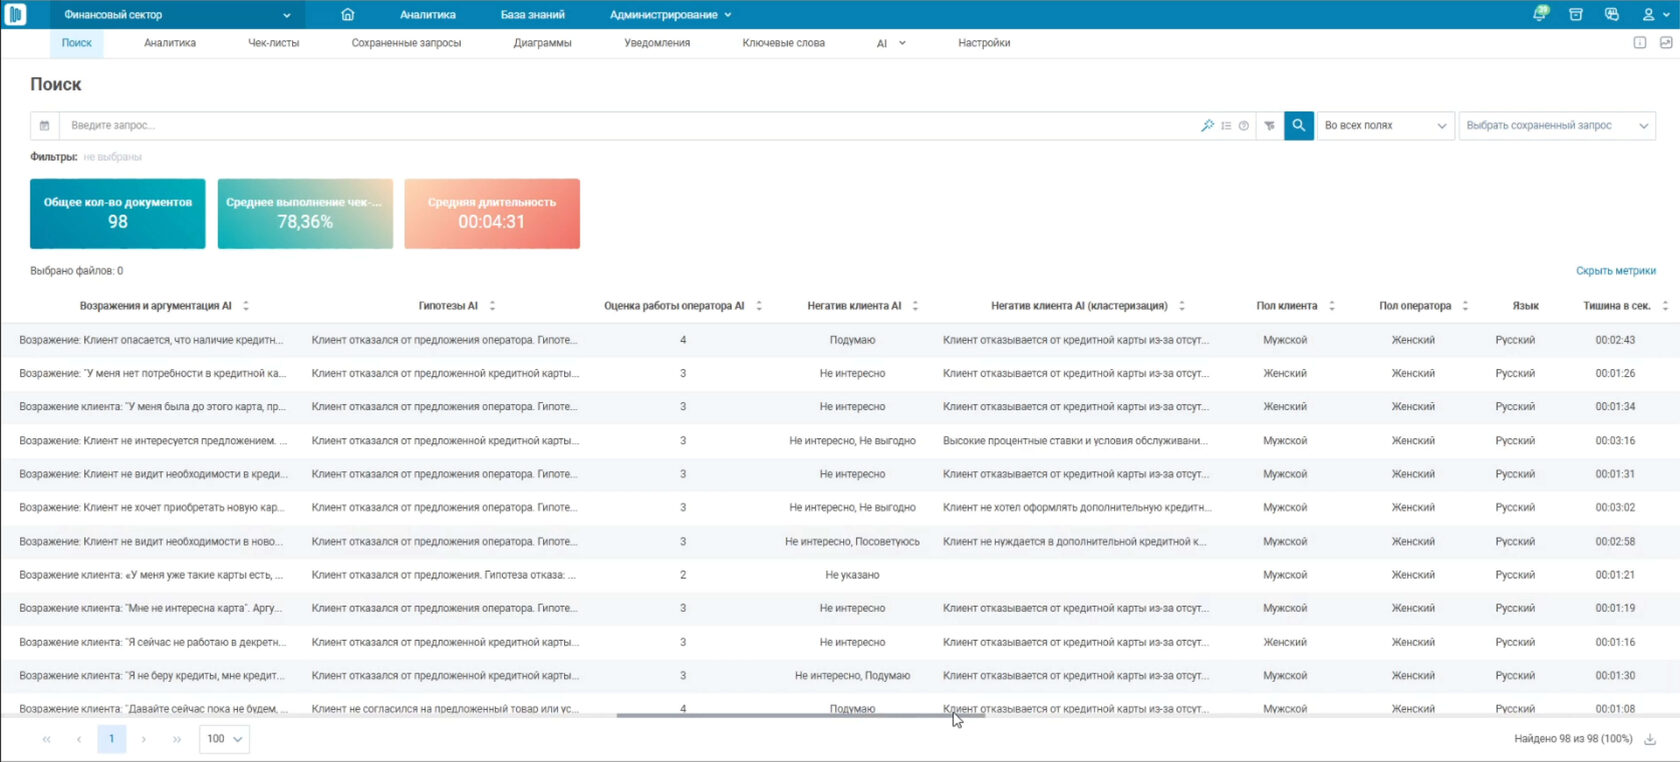This screenshot has height=762, width=1680.
Task: Go to the home icon in top bar
Action: (x=348, y=14)
